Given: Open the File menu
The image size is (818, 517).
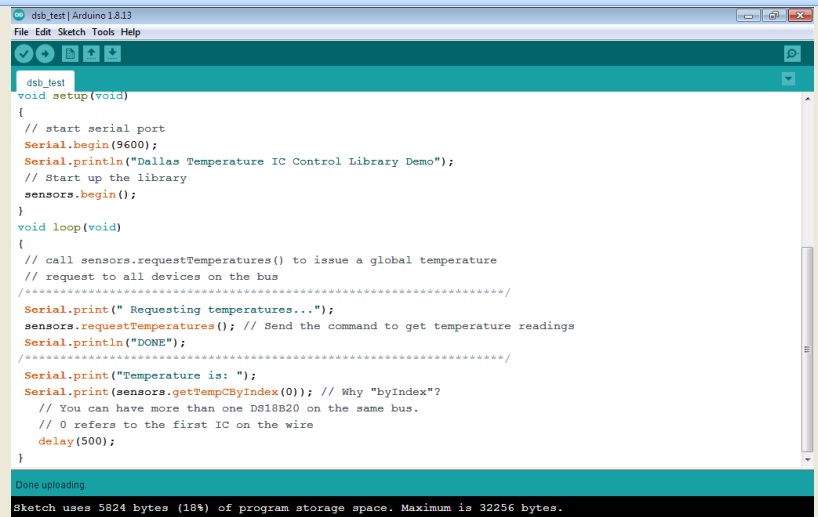Looking at the screenshot, I should 21,32.
